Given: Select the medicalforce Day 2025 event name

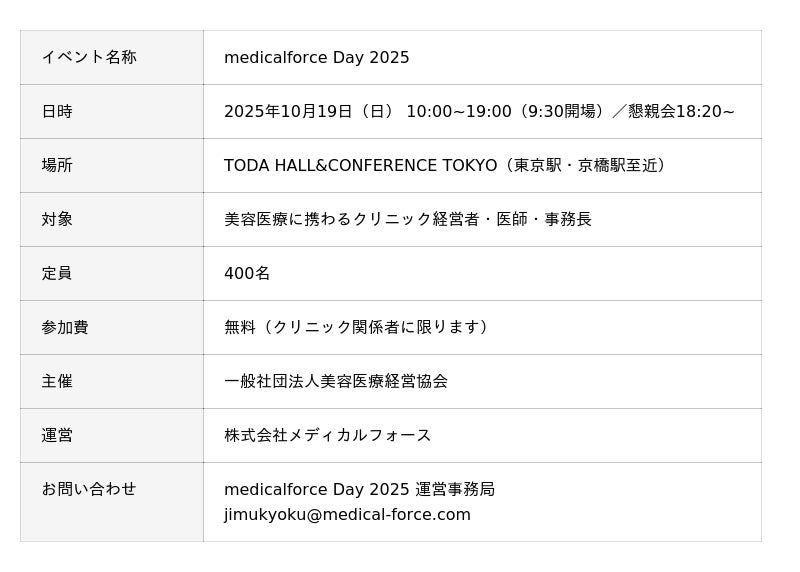Looking at the screenshot, I should tap(316, 57).
